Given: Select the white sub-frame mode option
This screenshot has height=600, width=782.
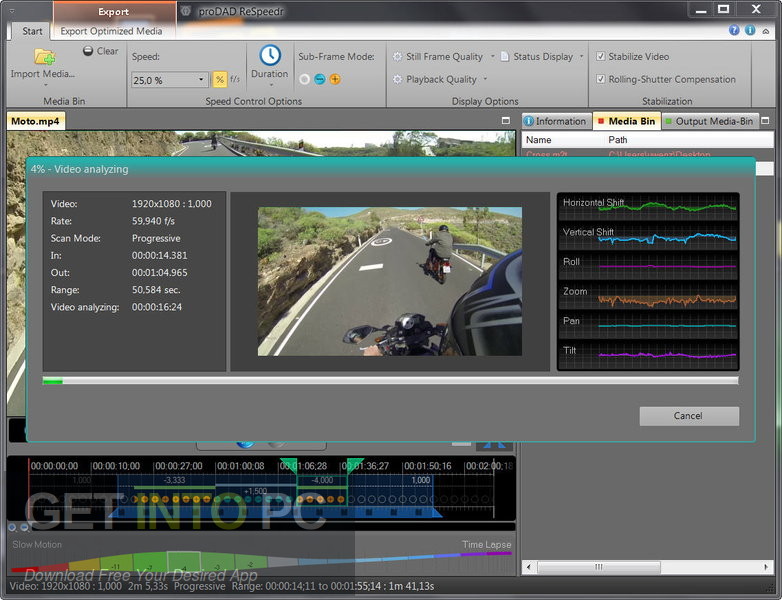Looking at the screenshot, I should pos(304,79).
